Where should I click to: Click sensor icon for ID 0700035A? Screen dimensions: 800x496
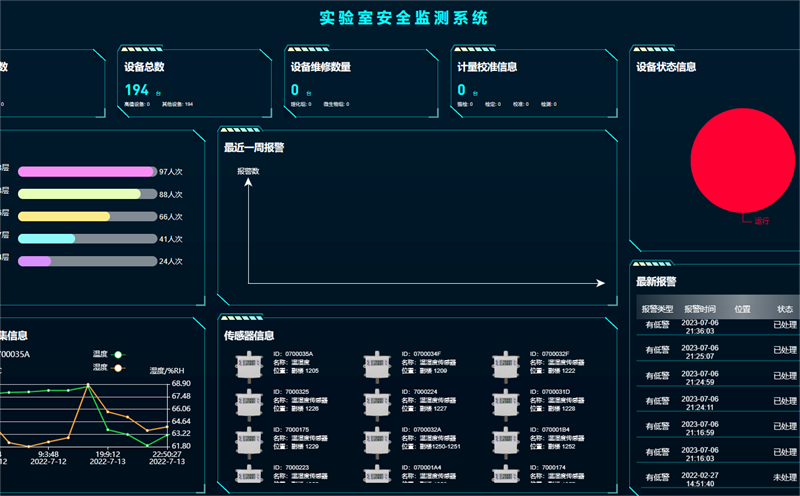point(248,365)
